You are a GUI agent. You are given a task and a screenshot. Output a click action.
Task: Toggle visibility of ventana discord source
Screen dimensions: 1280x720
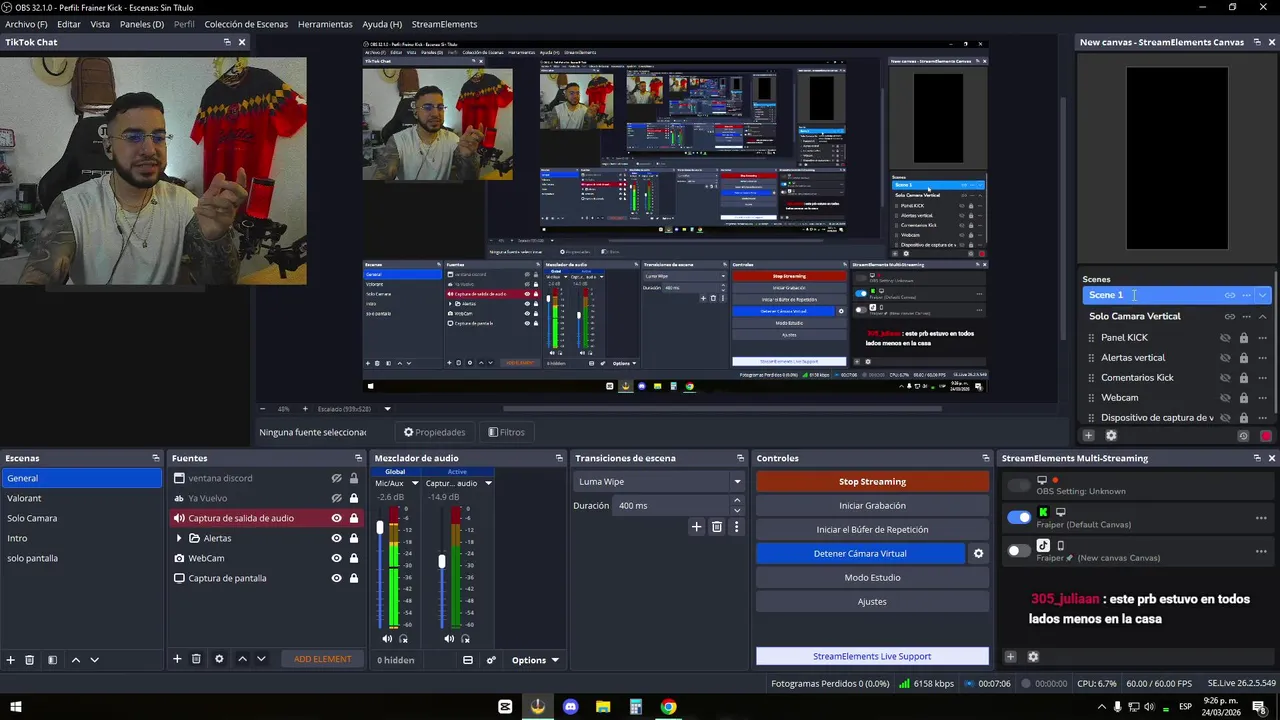tap(337, 478)
